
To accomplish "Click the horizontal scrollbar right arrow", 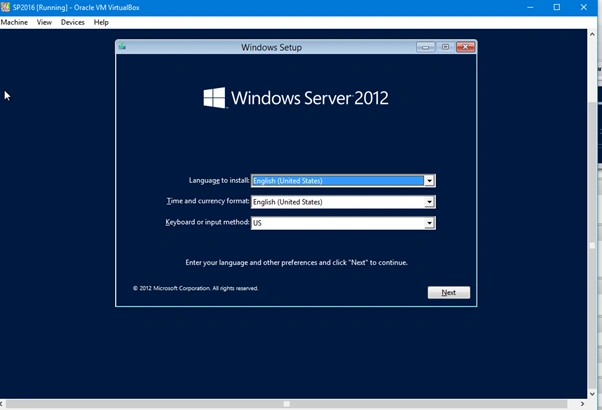I will click(x=582, y=404).
